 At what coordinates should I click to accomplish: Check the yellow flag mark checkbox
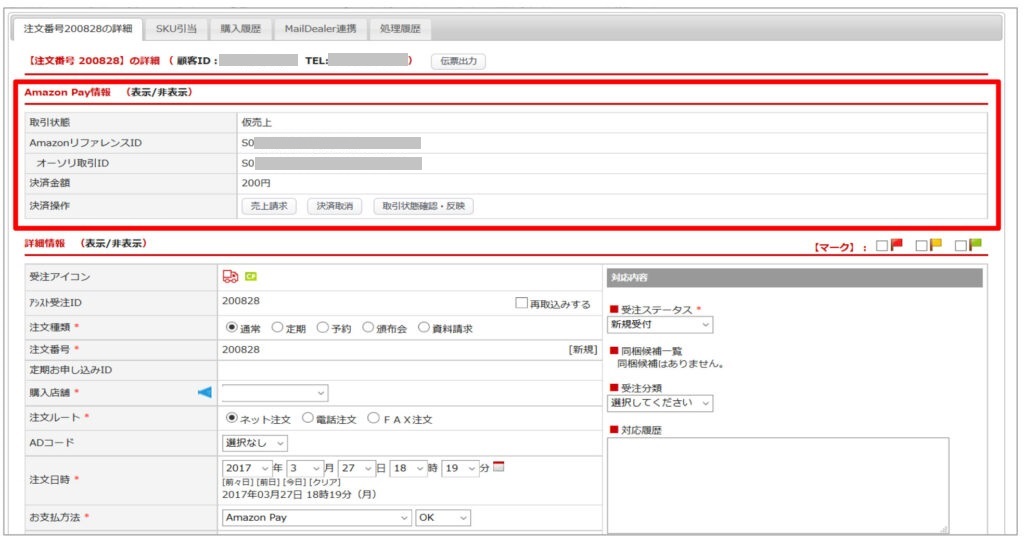coord(921,246)
